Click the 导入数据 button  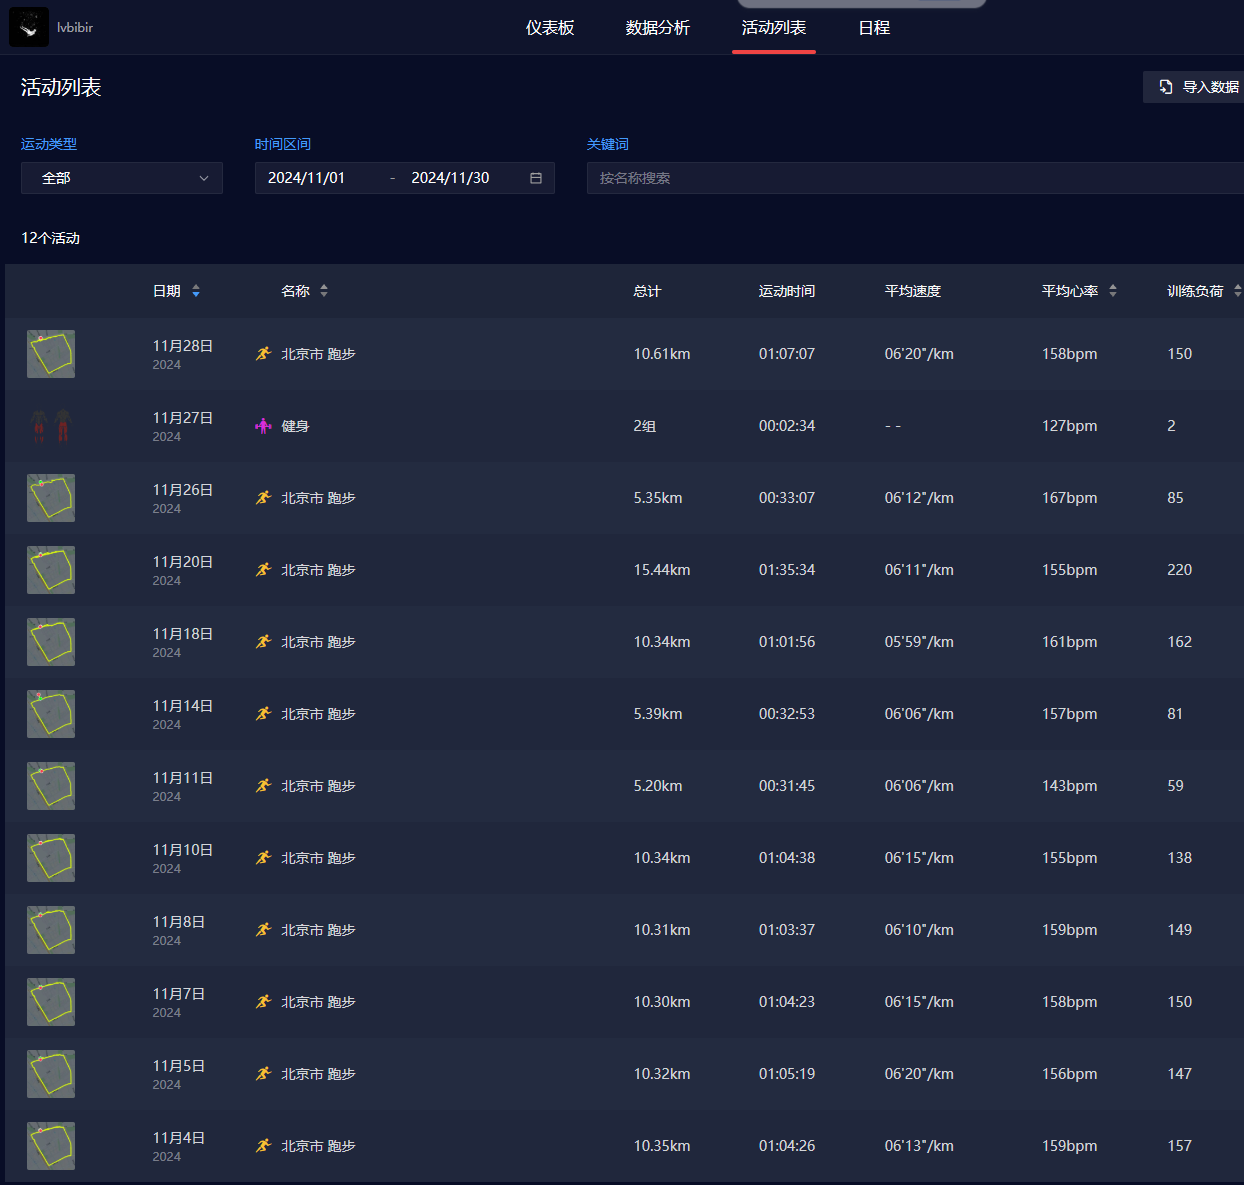pos(1198,87)
